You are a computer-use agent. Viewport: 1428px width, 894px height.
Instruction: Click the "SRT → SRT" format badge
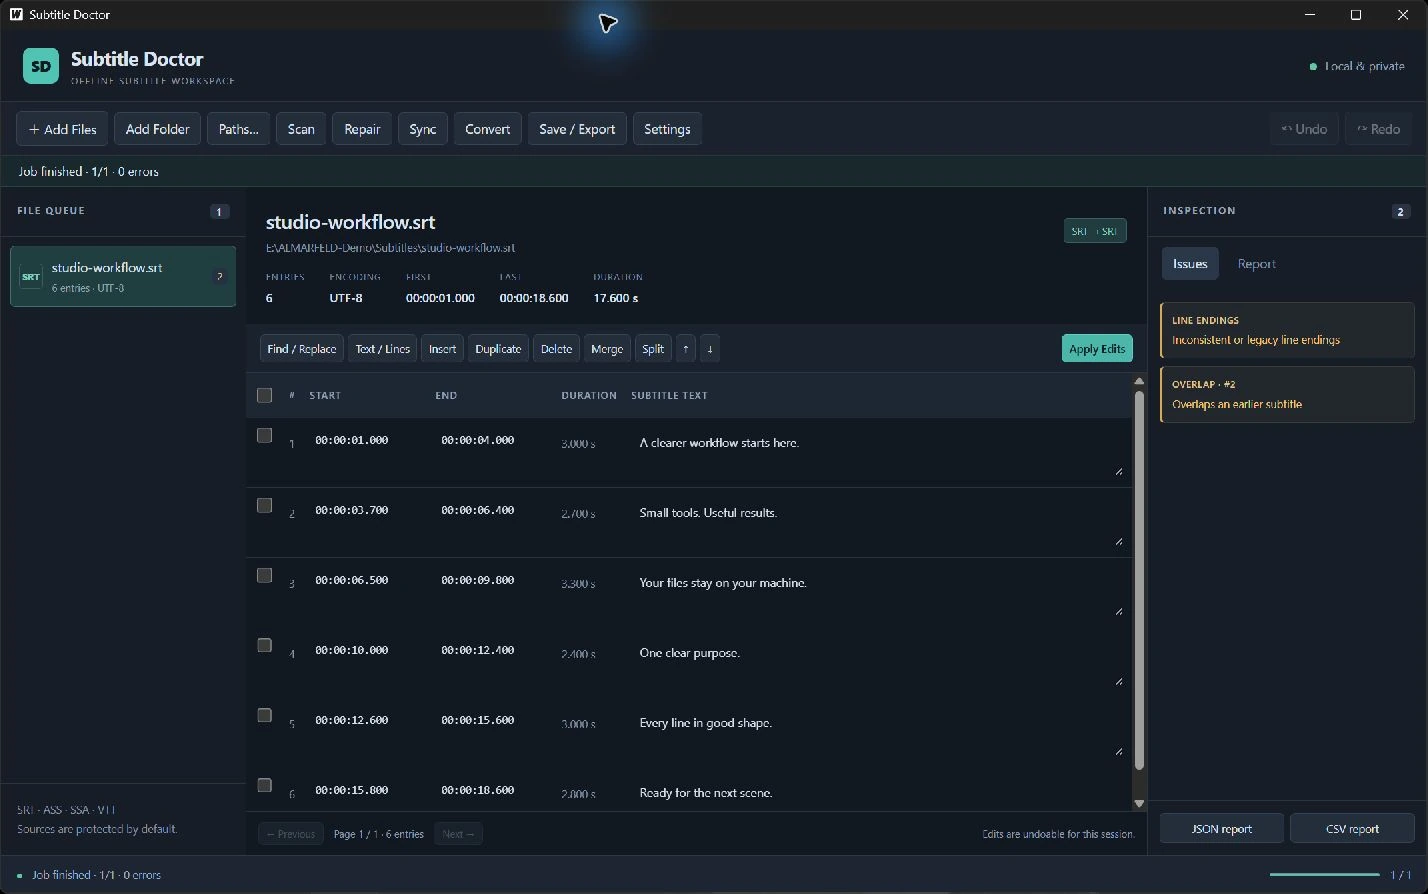pyautogui.click(x=1095, y=231)
